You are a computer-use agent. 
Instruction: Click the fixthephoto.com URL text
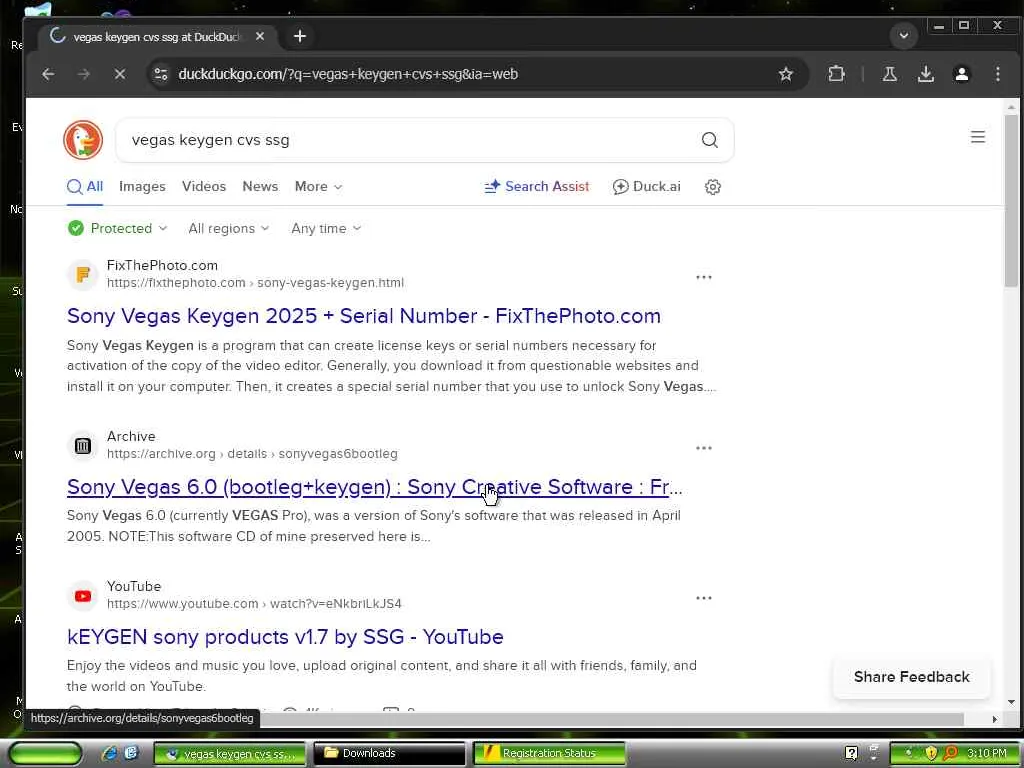255,283
